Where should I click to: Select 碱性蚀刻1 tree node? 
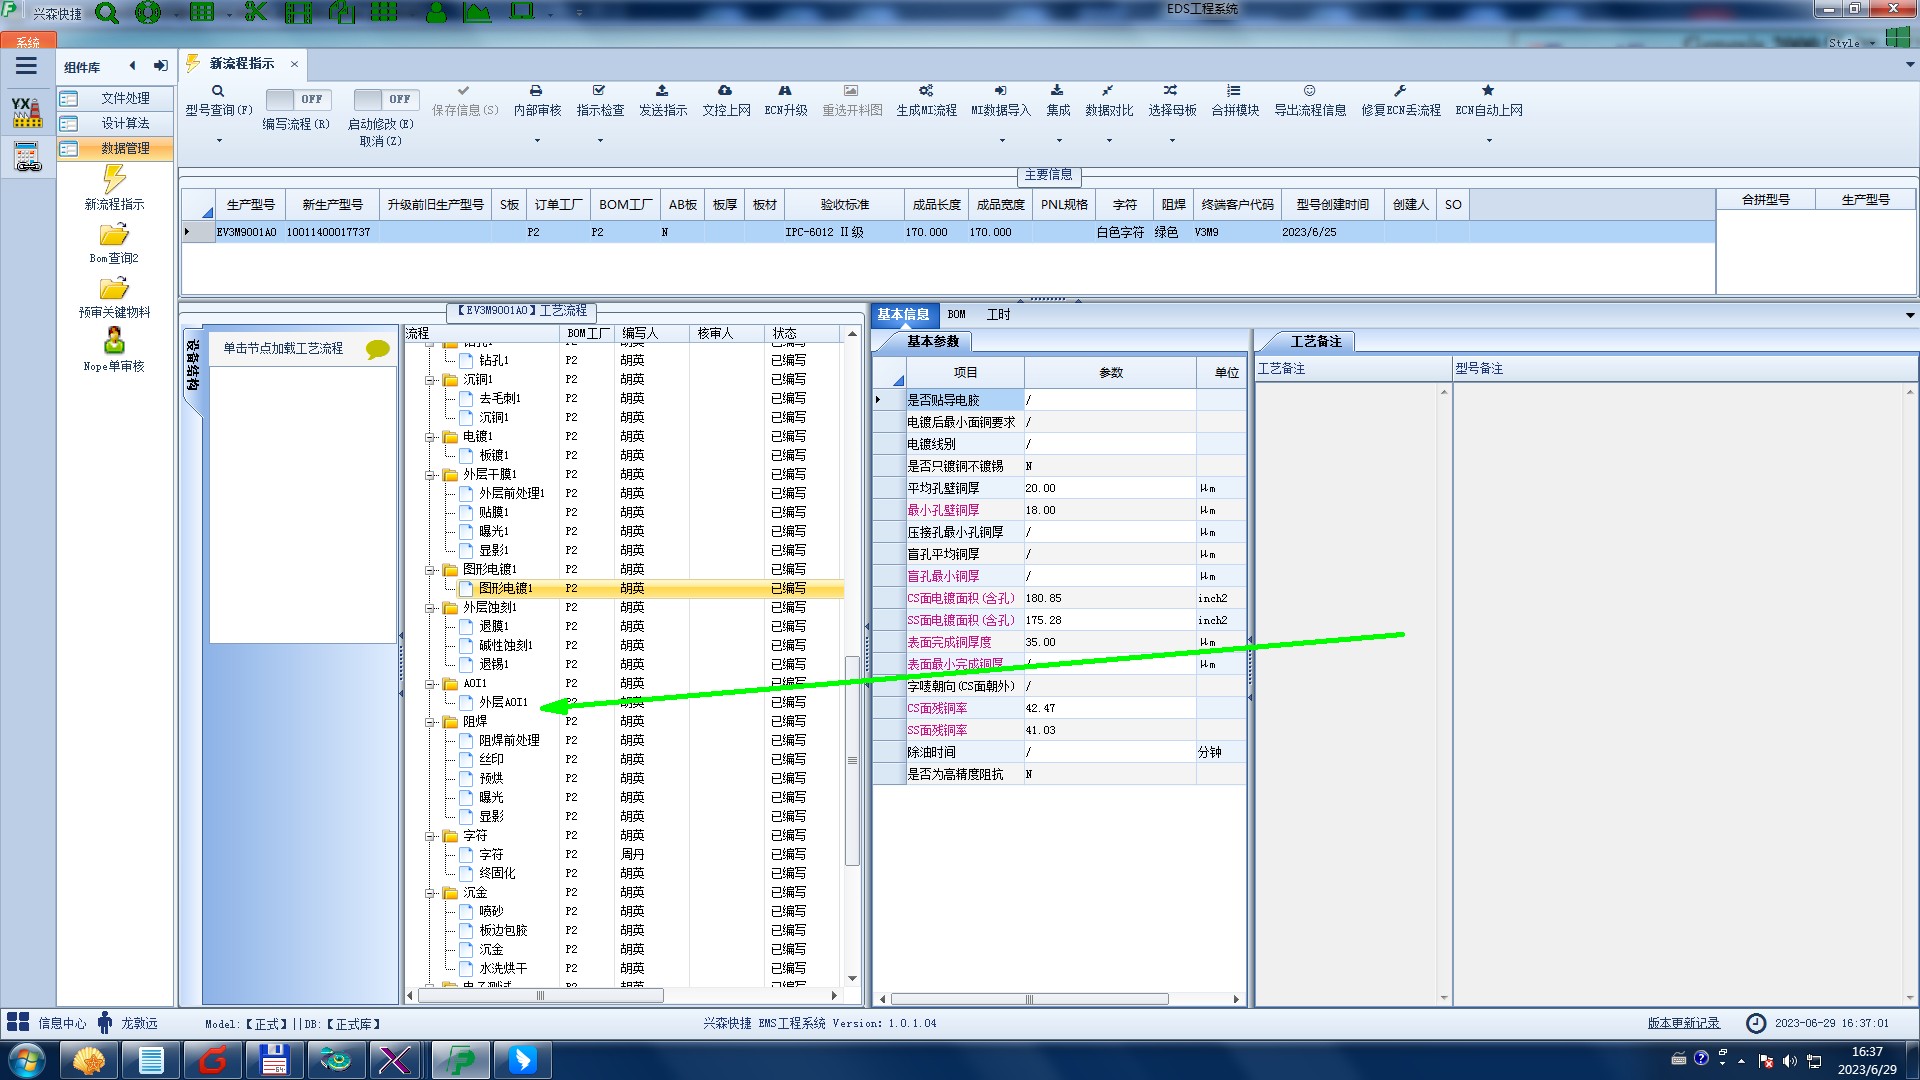505,645
